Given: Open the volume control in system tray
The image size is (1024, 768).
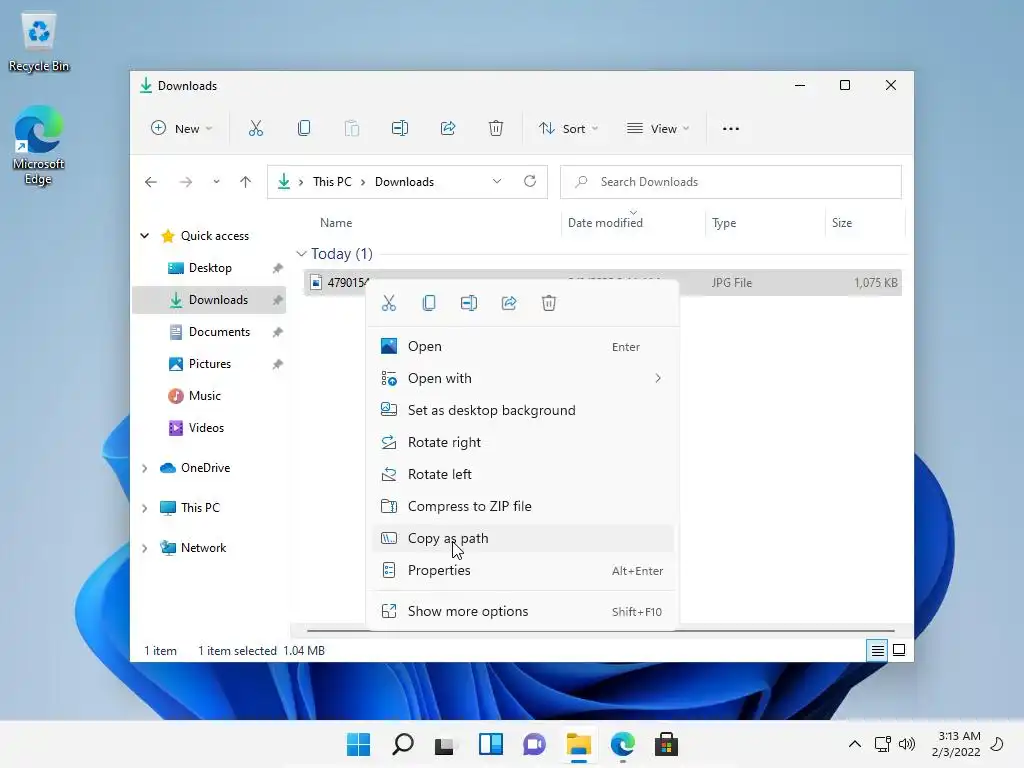Looking at the screenshot, I should pyautogui.click(x=907, y=744).
